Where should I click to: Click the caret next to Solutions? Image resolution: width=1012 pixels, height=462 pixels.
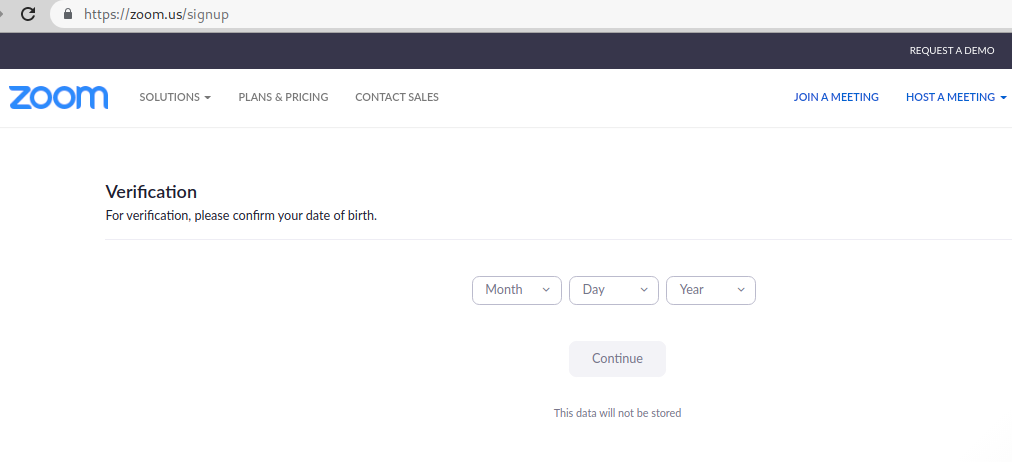click(x=207, y=97)
